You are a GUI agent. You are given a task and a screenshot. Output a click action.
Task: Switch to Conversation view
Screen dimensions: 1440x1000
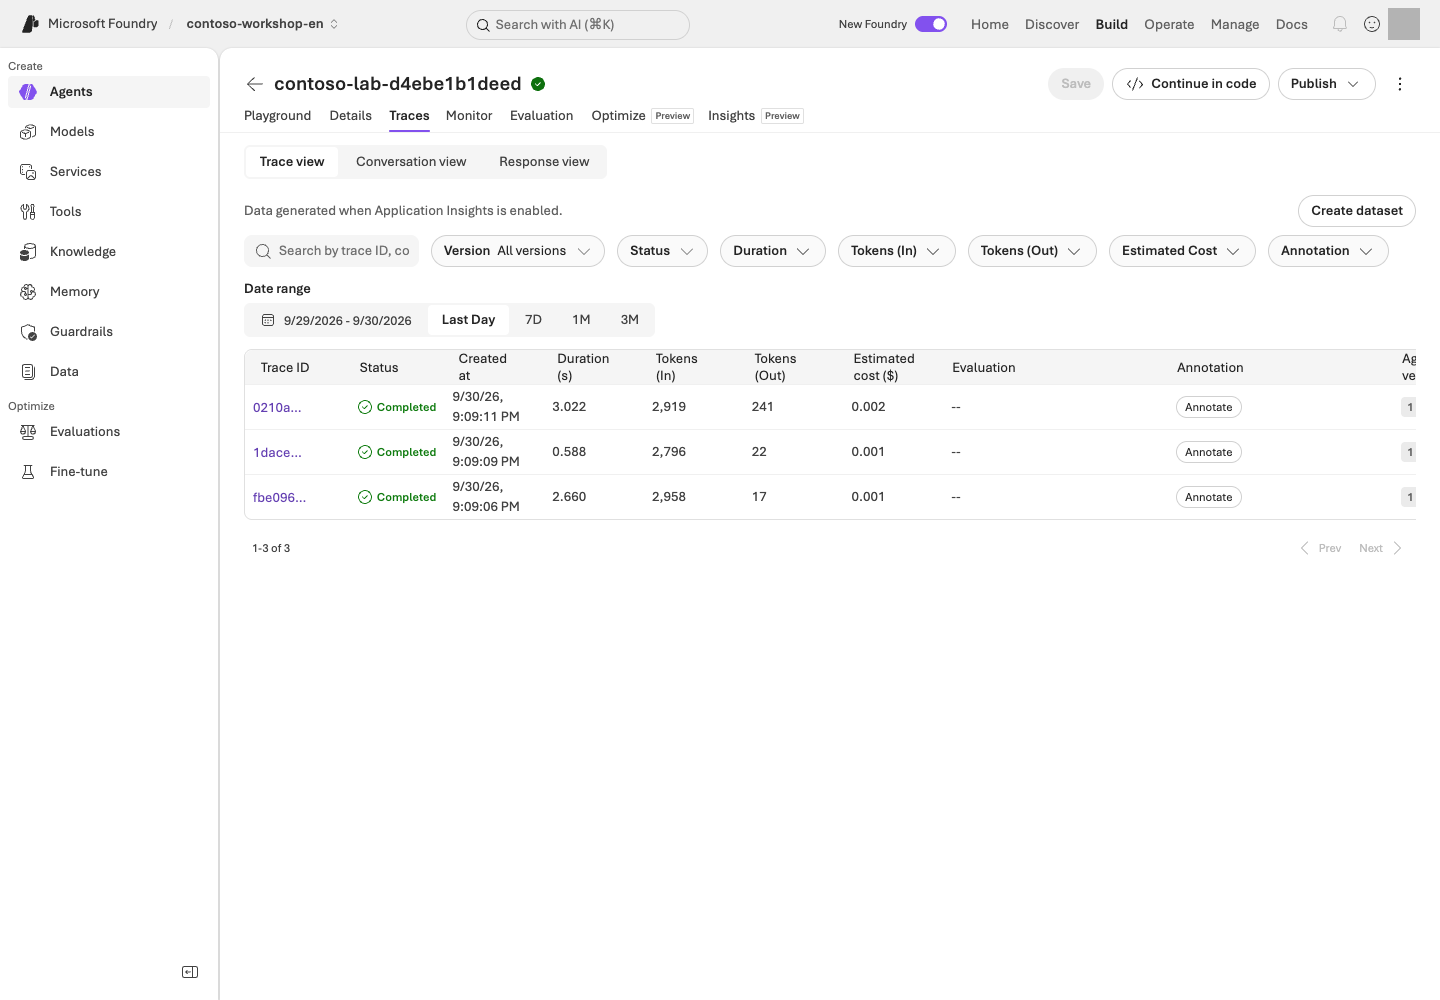pyautogui.click(x=411, y=162)
